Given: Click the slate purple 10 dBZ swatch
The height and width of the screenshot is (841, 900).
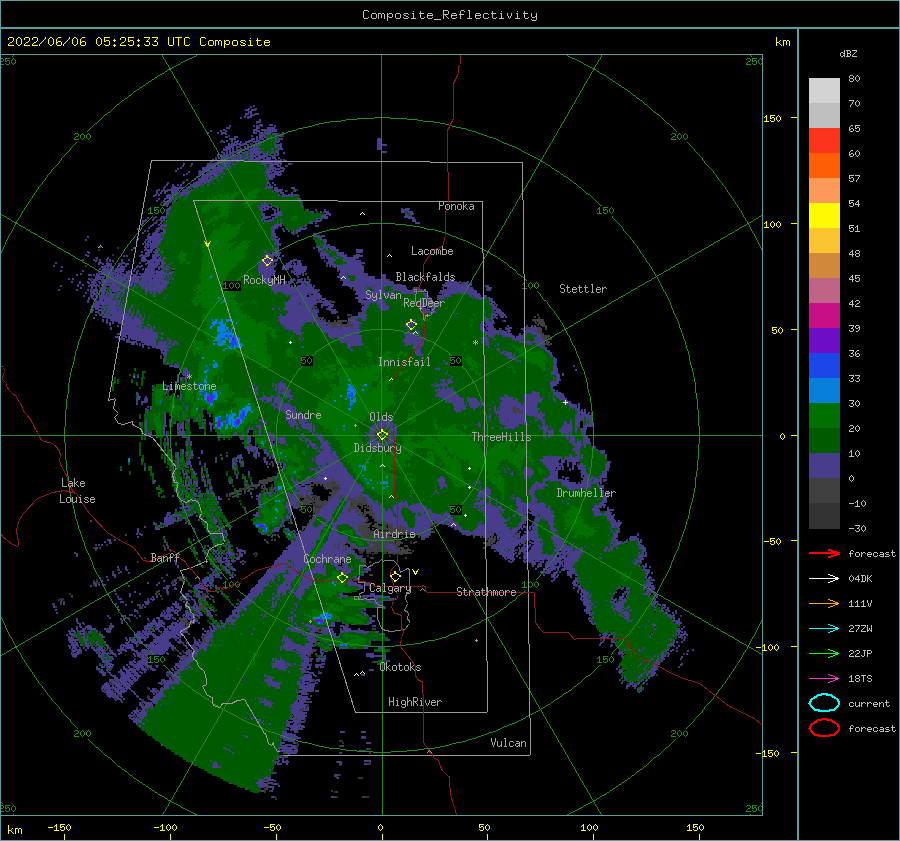Looking at the screenshot, I should 824,465.
